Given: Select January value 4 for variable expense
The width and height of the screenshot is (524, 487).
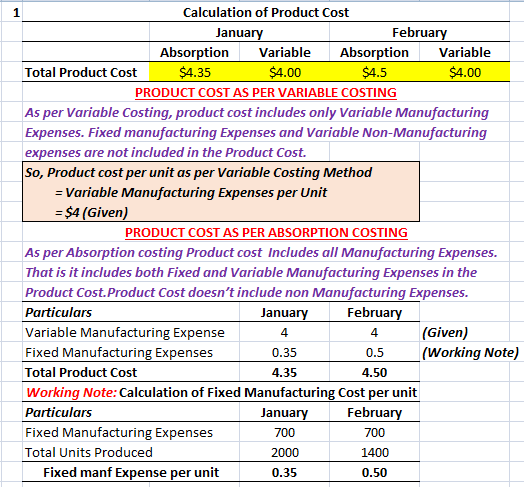Looking at the screenshot, I should 284,333.
